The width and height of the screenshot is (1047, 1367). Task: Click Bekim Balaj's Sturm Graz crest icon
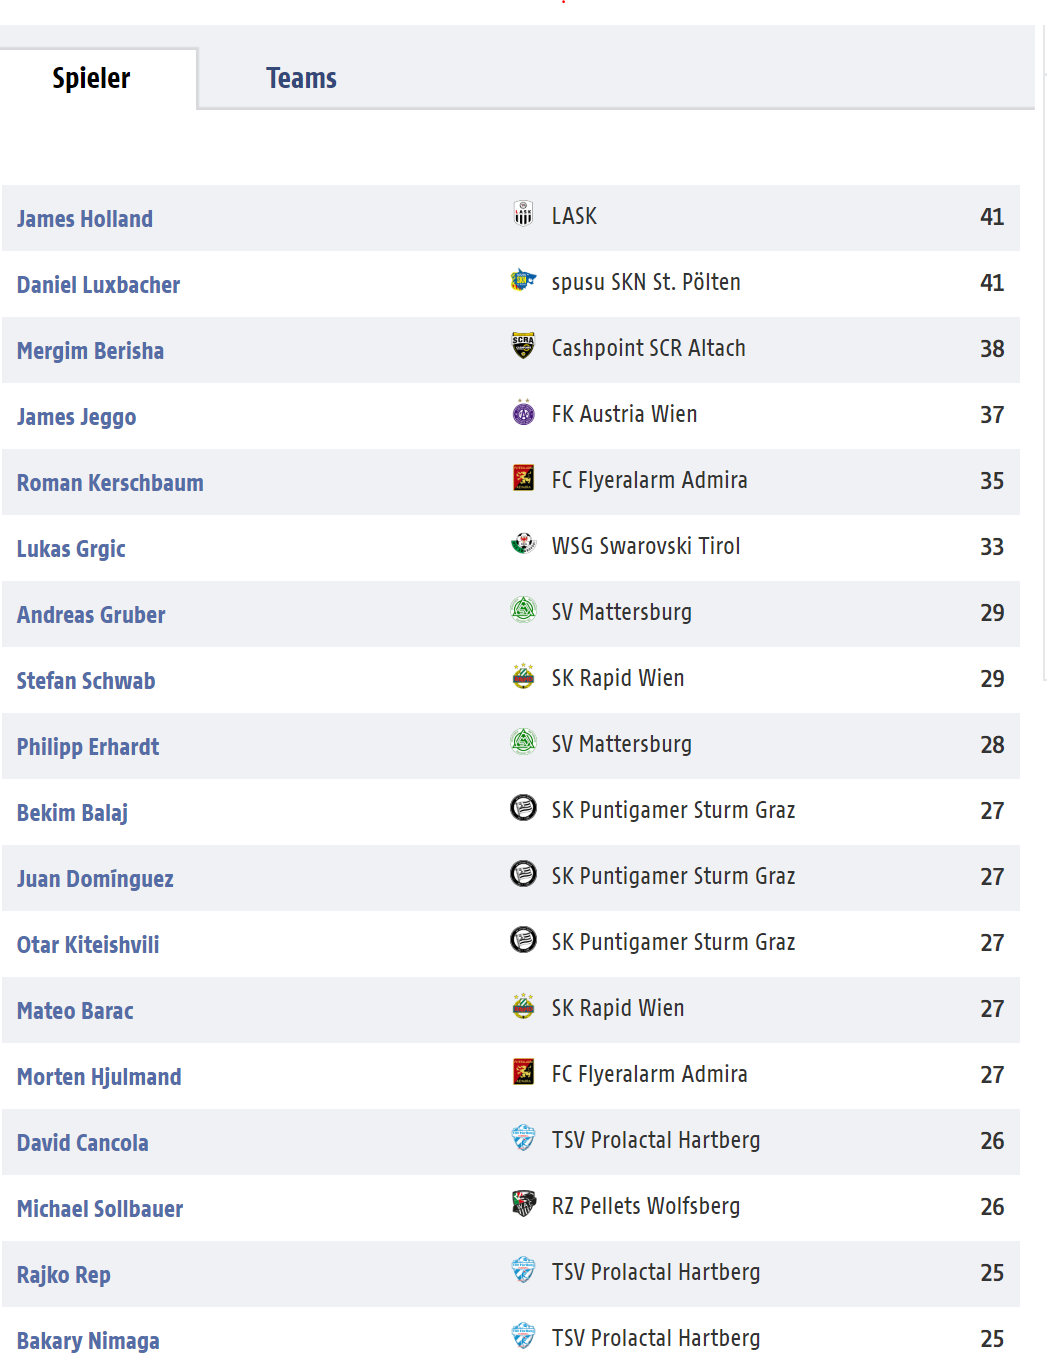coord(523,808)
